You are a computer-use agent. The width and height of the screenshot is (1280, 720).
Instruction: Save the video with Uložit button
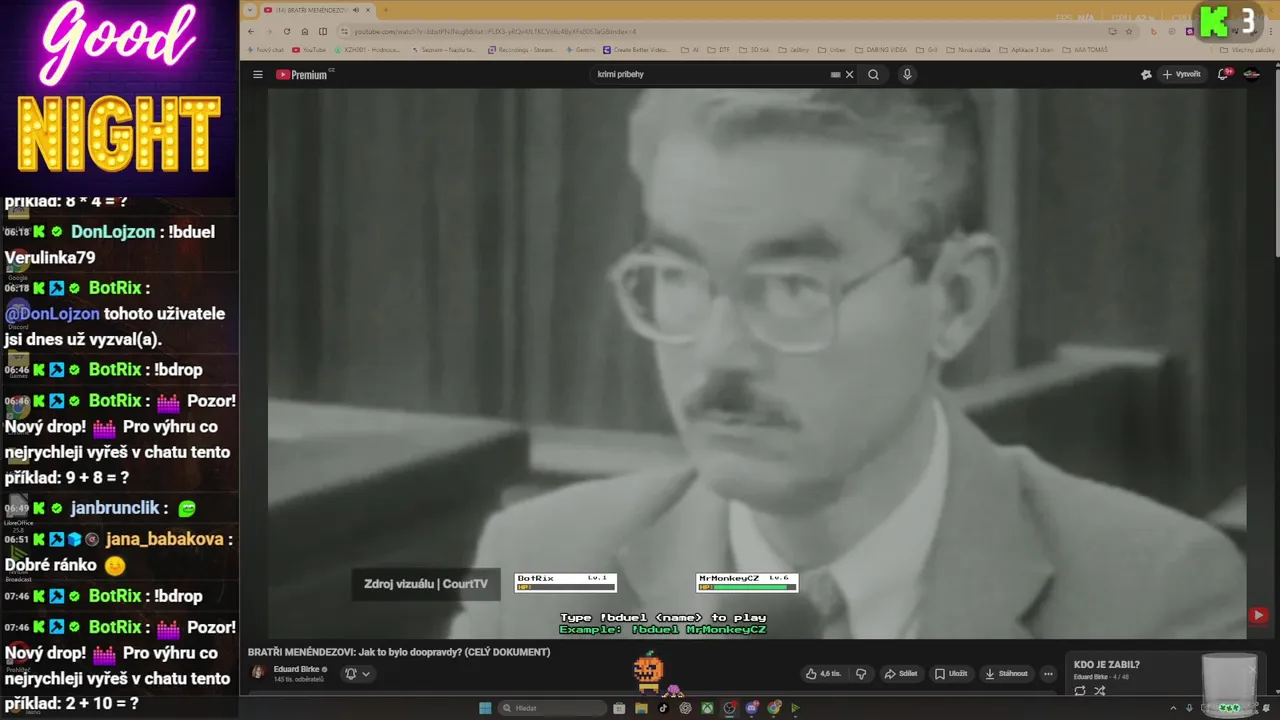951,674
